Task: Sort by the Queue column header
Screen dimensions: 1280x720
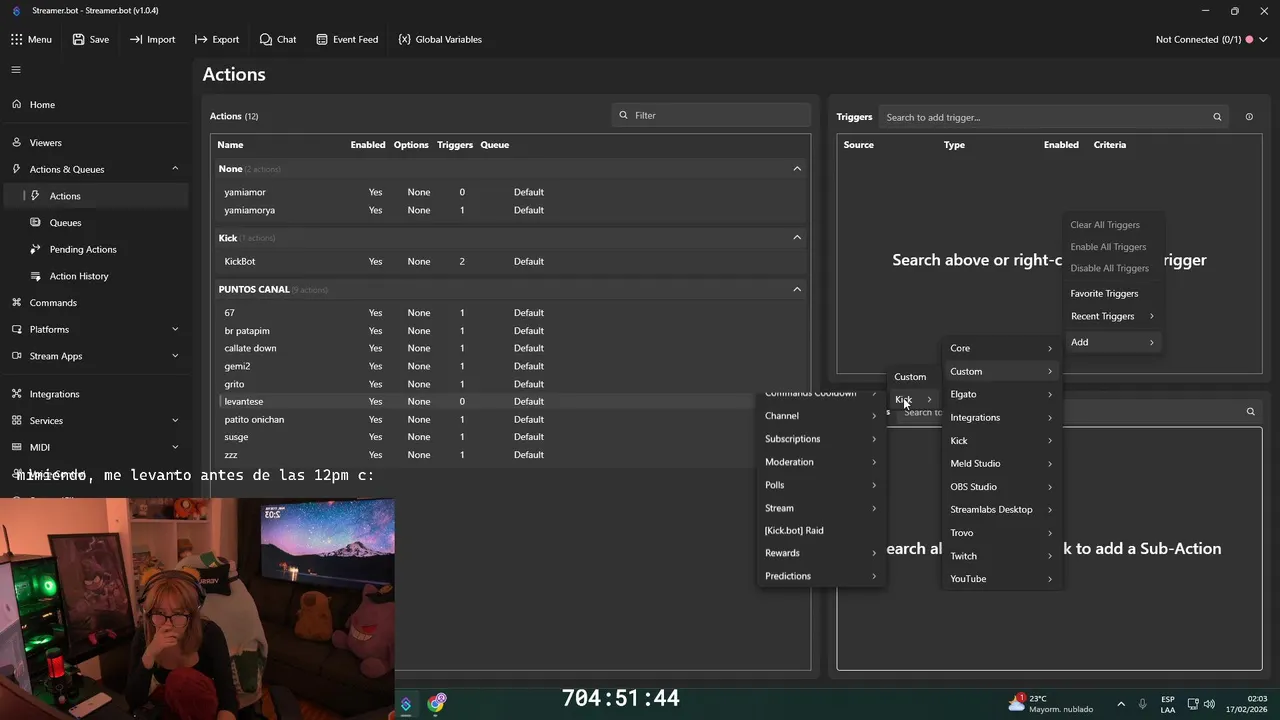Action: (x=495, y=145)
